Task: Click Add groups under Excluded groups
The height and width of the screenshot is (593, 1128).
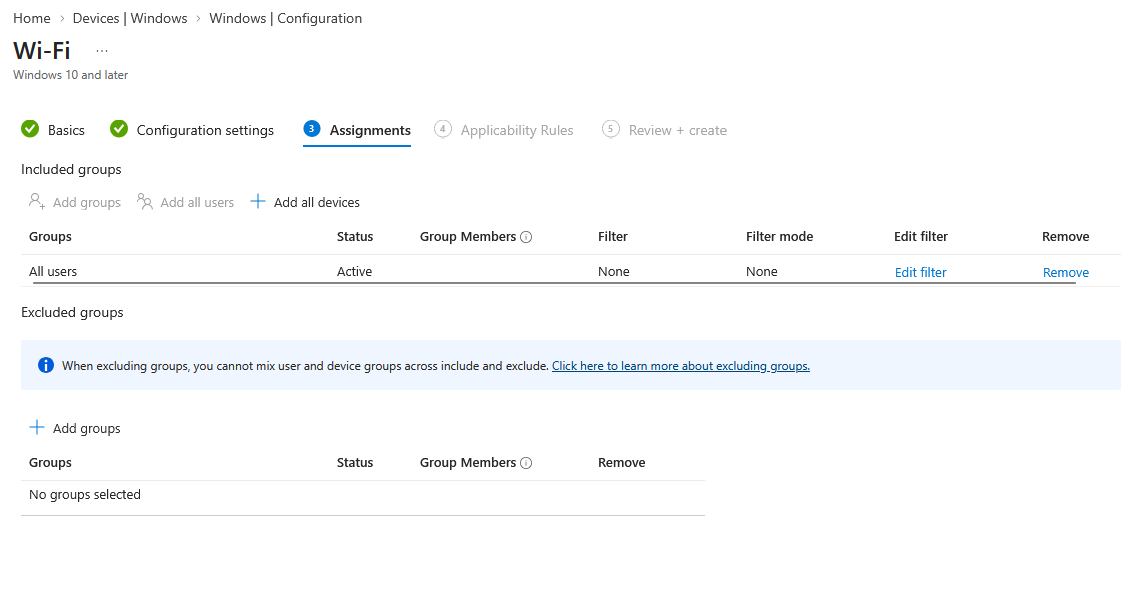Action: 75,428
